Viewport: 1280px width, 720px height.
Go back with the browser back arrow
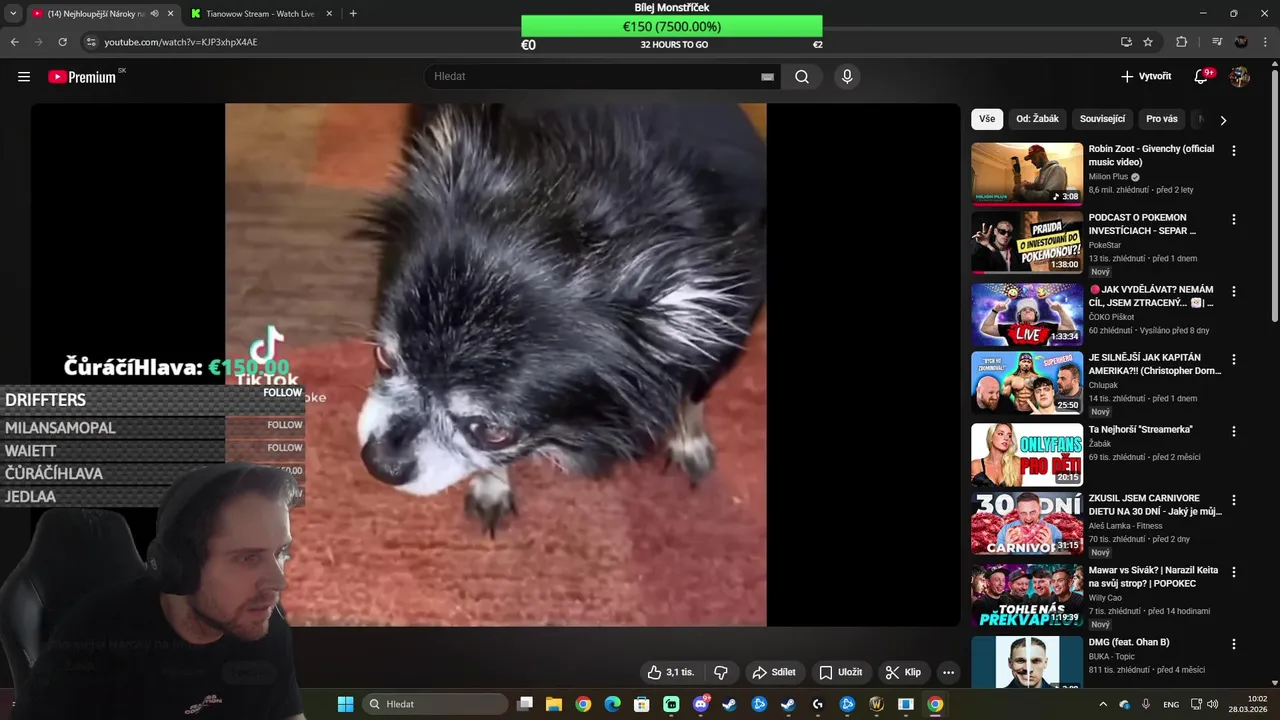click(15, 42)
